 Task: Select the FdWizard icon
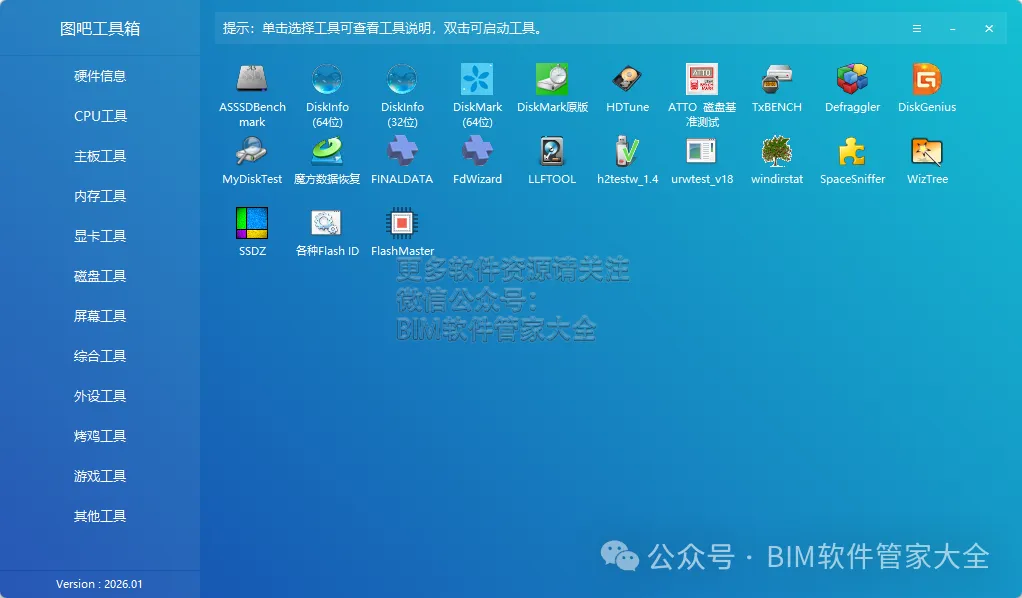[477, 151]
